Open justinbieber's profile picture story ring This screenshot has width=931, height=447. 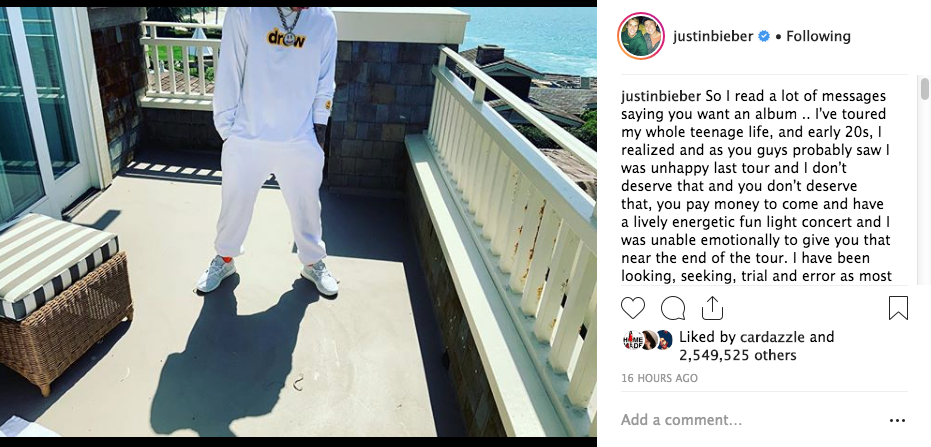point(641,36)
